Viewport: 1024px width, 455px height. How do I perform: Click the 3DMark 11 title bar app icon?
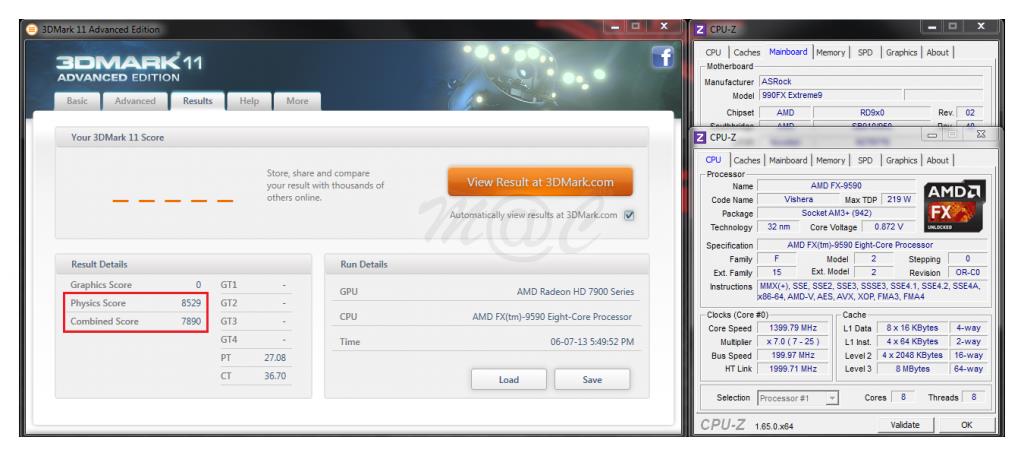[31, 29]
